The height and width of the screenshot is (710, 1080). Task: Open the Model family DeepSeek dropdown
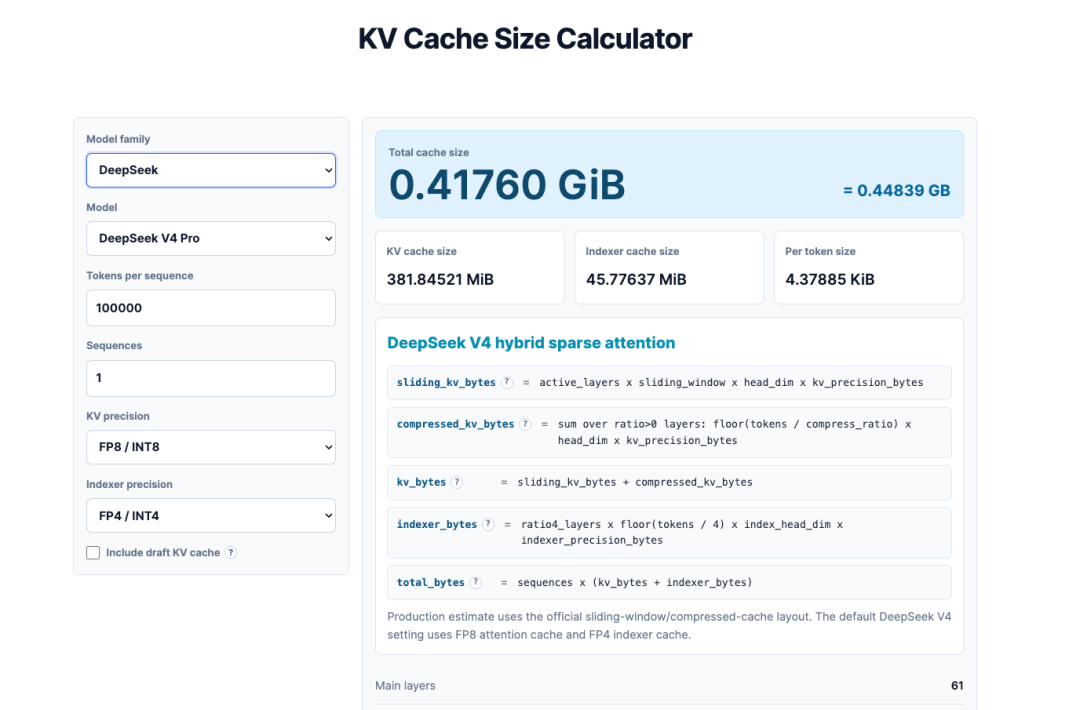(211, 170)
